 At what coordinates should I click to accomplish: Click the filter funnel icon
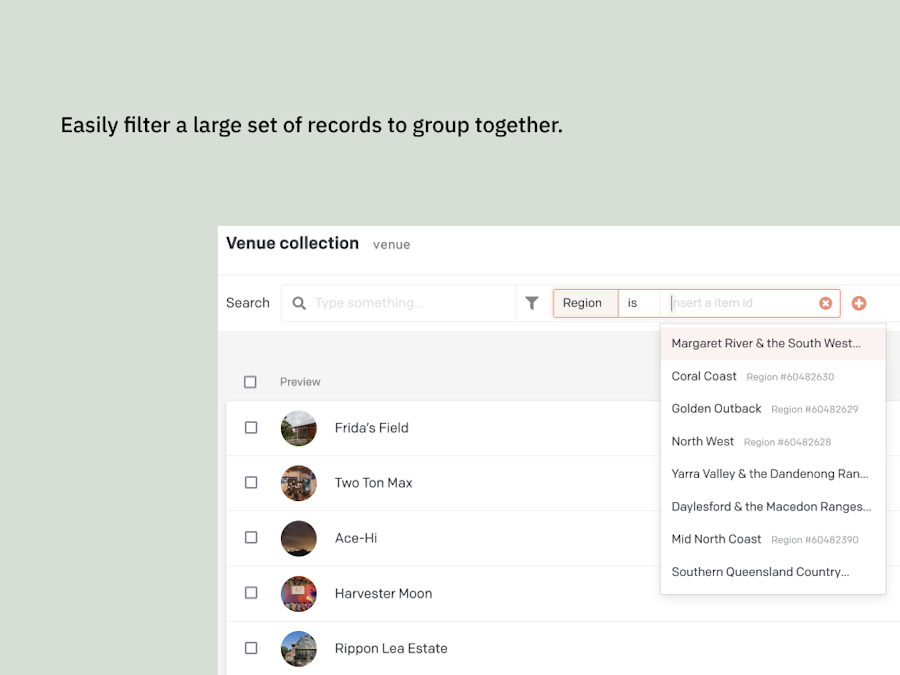(532, 303)
